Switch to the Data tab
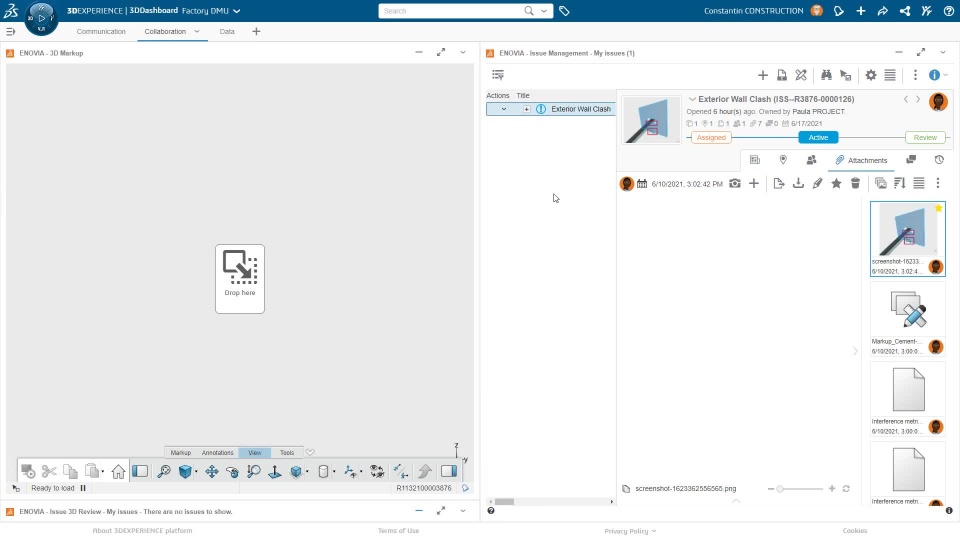This screenshot has height=540, width=960. [x=227, y=31]
